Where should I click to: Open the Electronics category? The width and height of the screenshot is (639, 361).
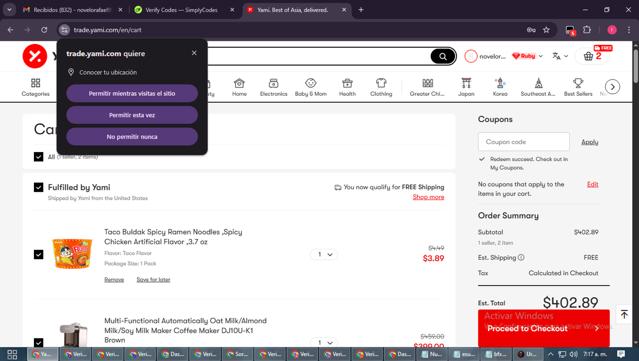[x=273, y=87]
